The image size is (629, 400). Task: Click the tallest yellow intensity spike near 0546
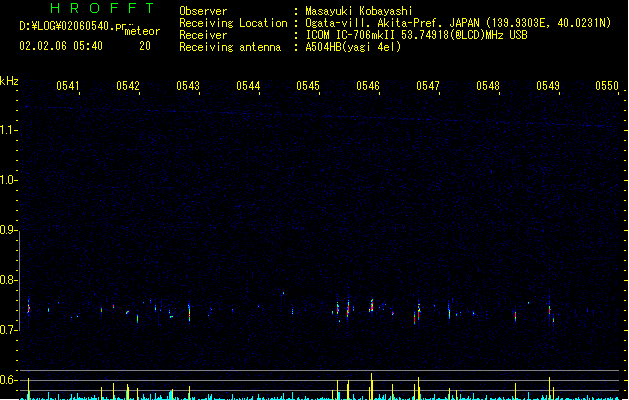click(x=371, y=386)
